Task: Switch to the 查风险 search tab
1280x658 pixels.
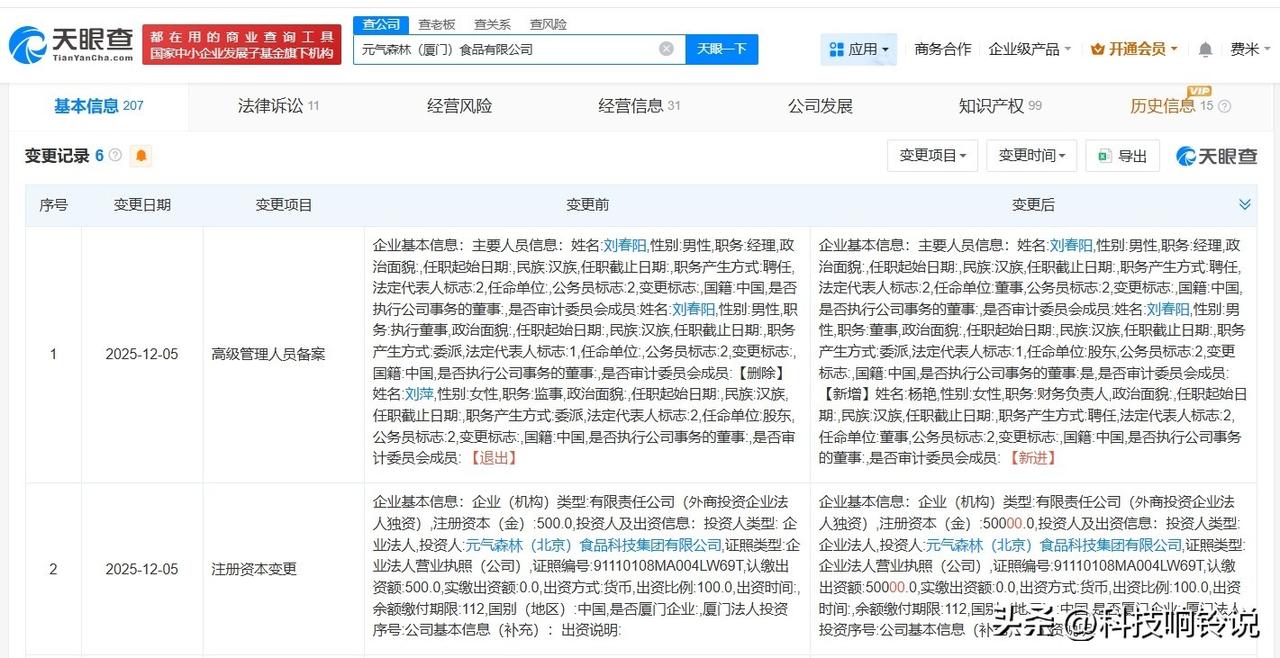Action: (548, 24)
